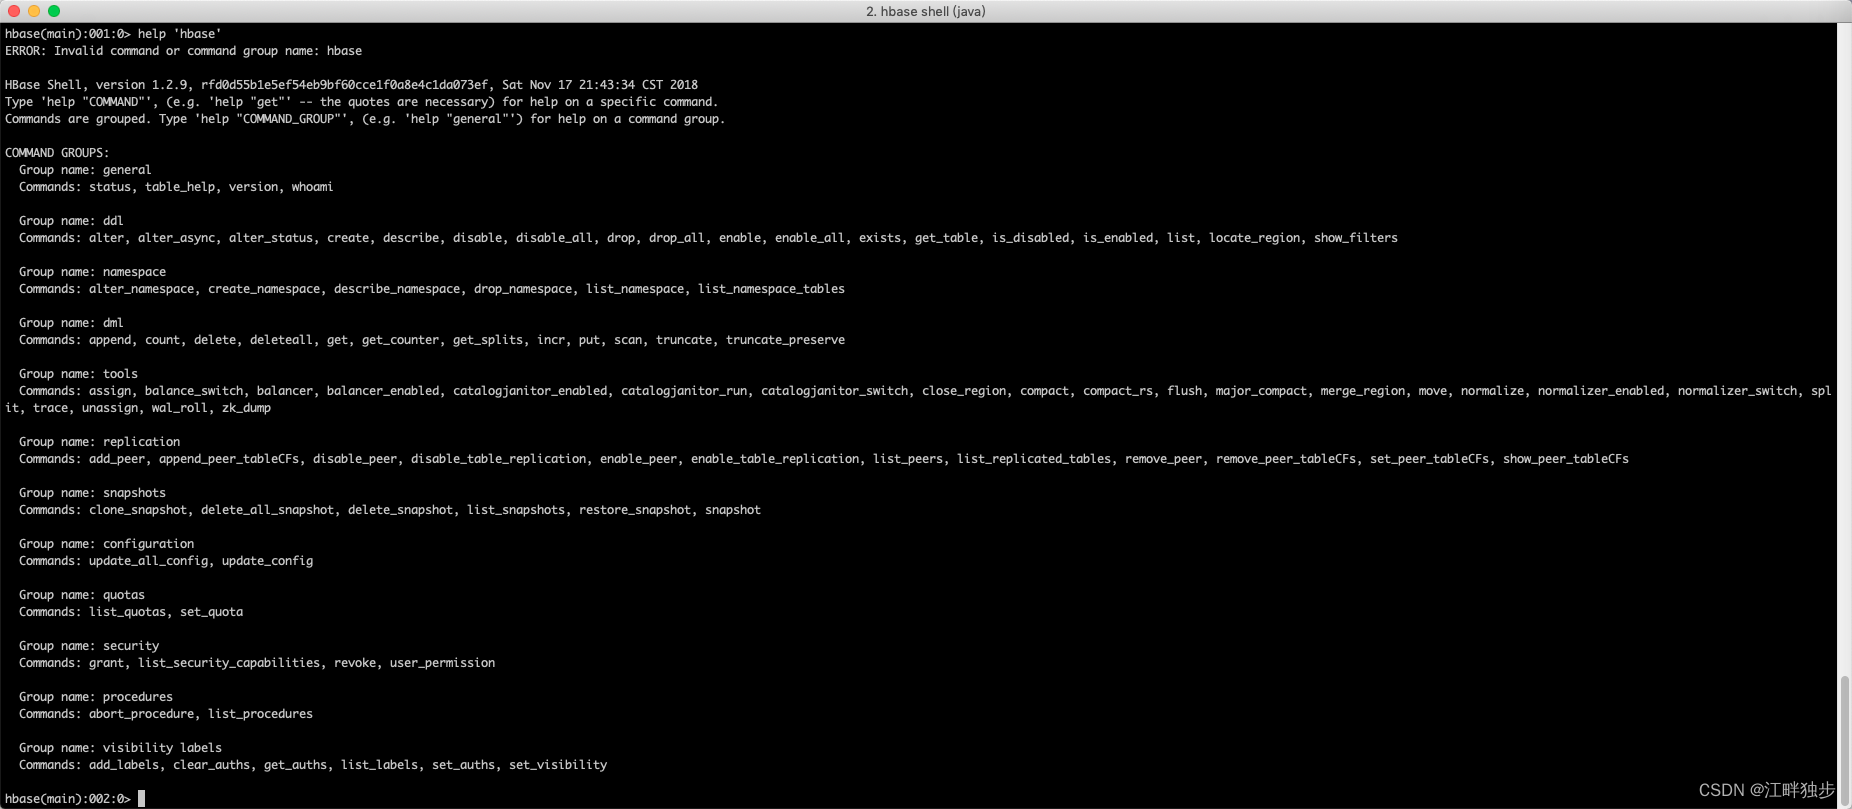Click the 'HBase Shell, version 1.2.9' line
The width and height of the screenshot is (1852, 809).
pyautogui.click(x=351, y=85)
